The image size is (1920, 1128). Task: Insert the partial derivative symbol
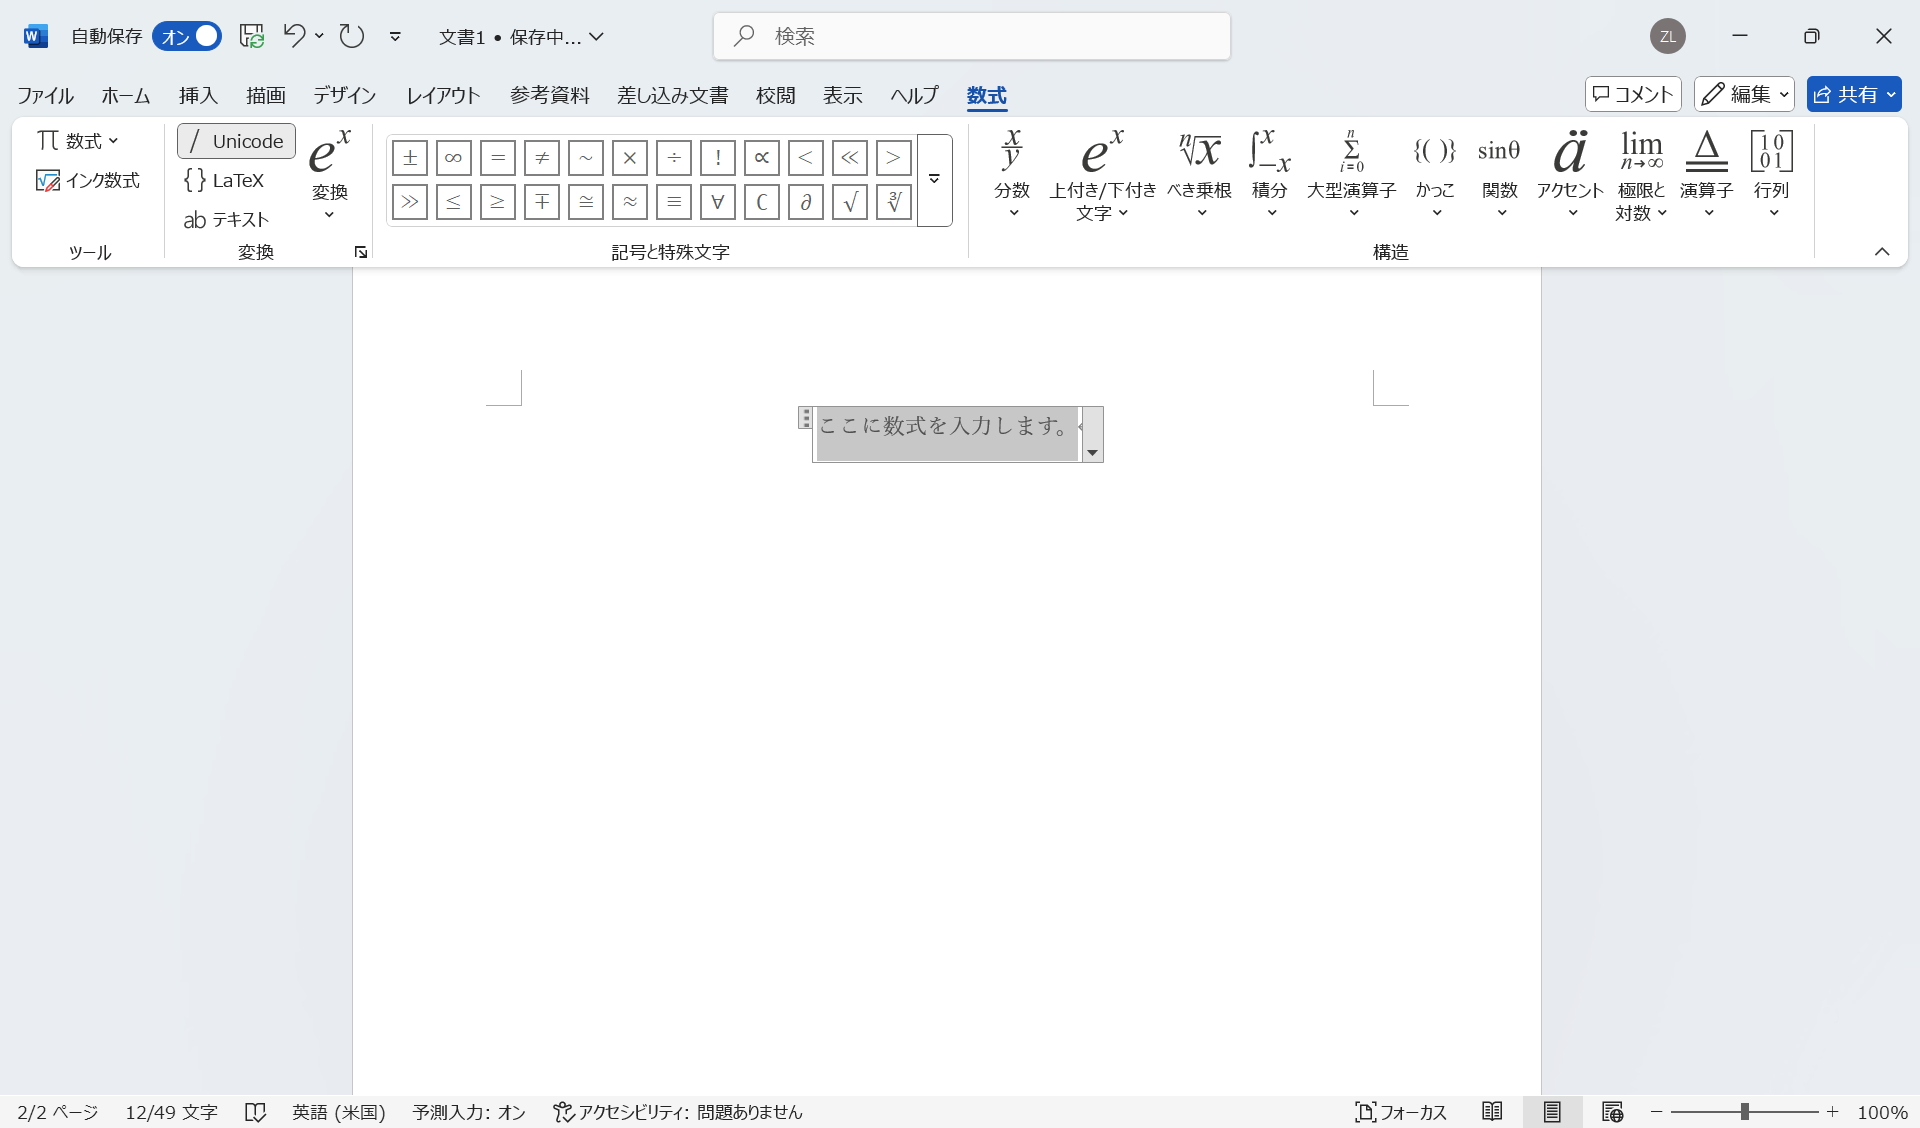(805, 202)
